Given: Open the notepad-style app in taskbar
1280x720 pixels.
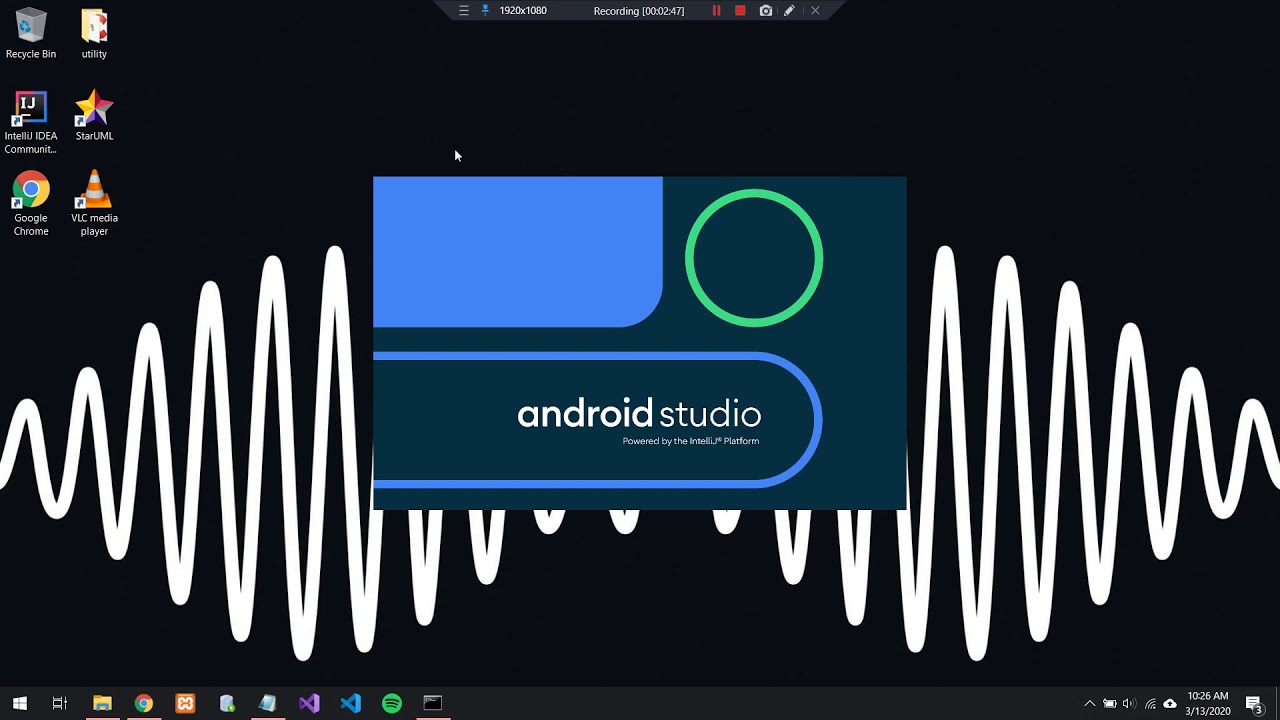Looking at the screenshot, I should pyautogui.click(x=268, y=703).
